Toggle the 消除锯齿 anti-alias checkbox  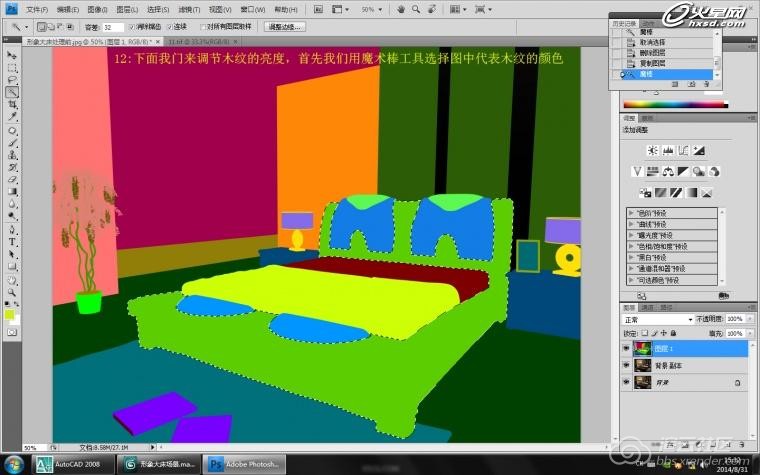[x=131, y=27]
